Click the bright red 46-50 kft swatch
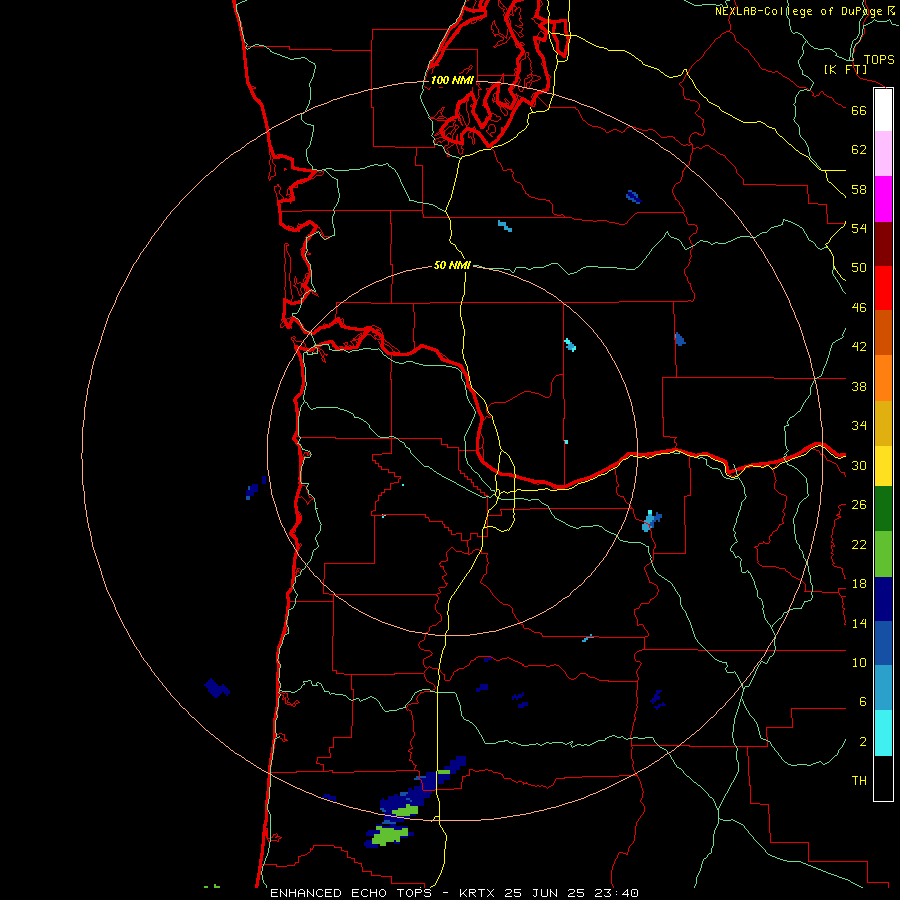 pos(883,288)
